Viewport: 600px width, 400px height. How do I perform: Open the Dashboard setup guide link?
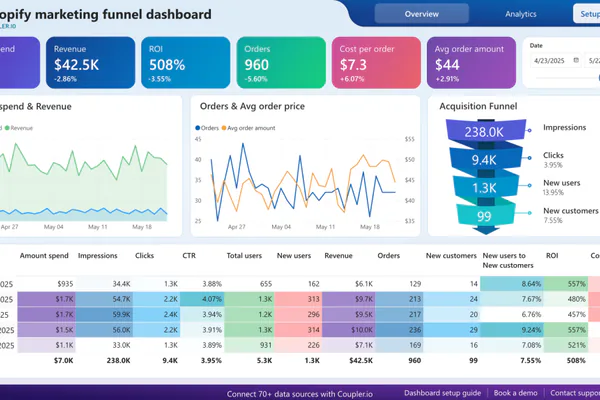pos(442,393)
